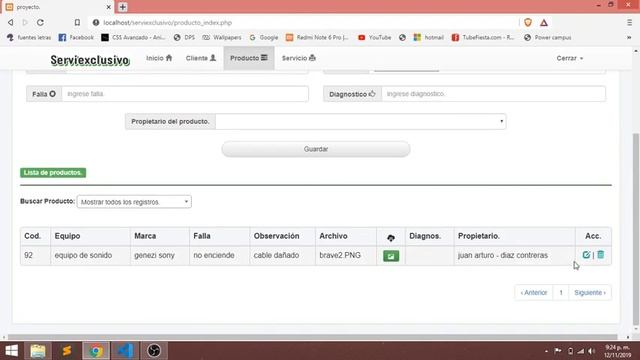This screenshot has width=640, height=360.
Task: Click the Anterior pagination link
Action: click(x=534, y=293)
